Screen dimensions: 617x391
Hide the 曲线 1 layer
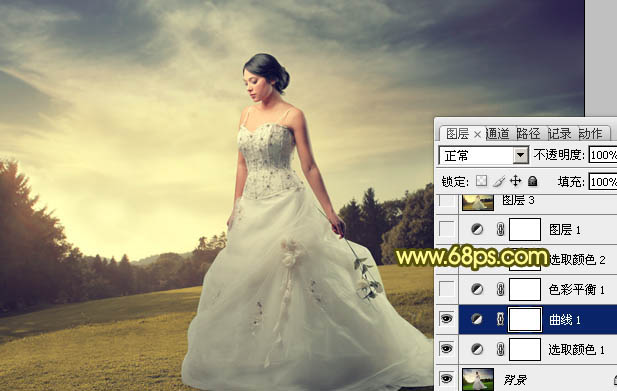point(447,319)
